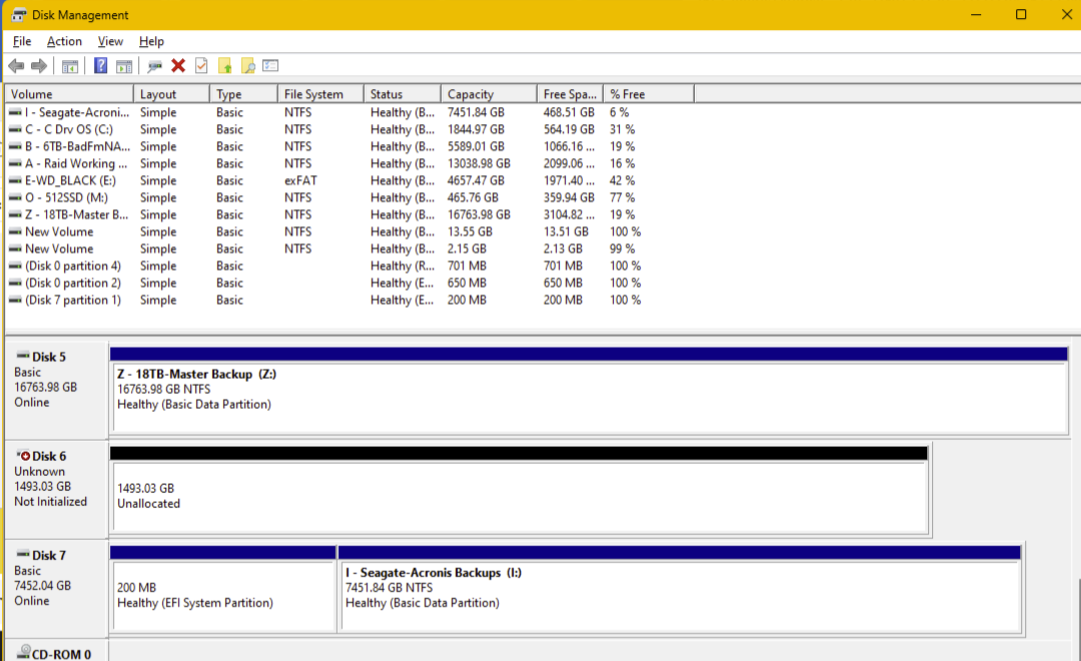Viewport: 1081px width, 661px height.
Task: Sort by the File System column header
Action: click(x=321, y=94)
